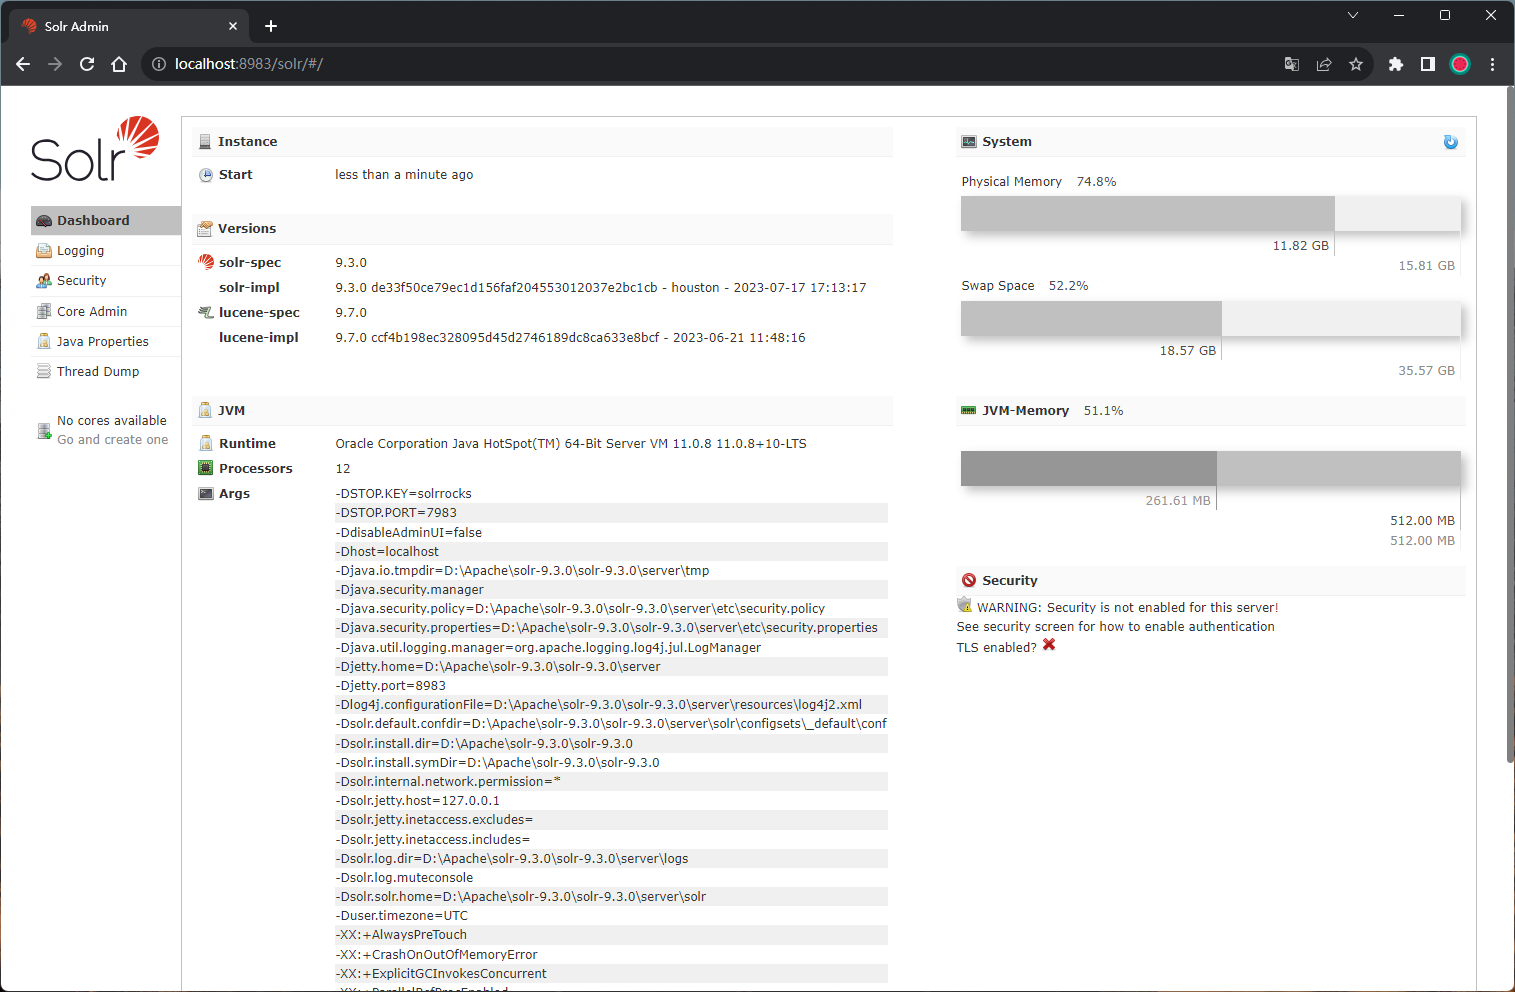
Task: Open the tab search chevron
Action: (x=1353, y=15)
